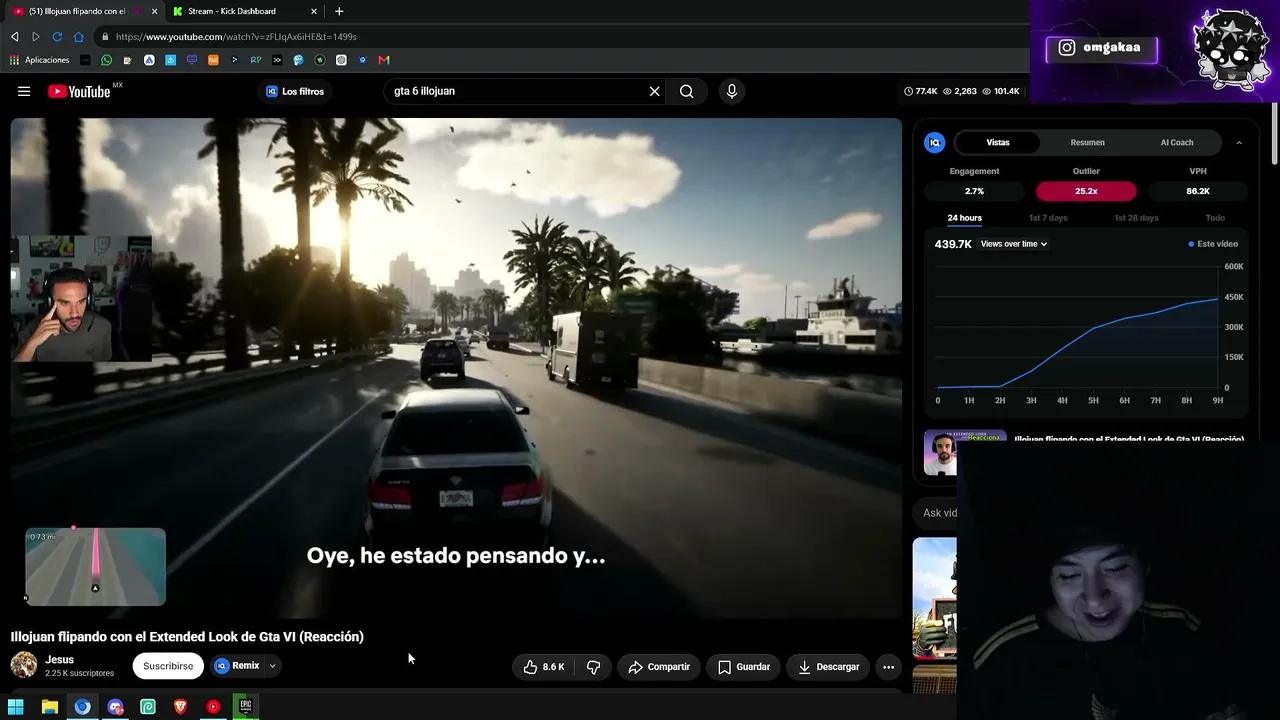The width and height of the screenshot is (1280, 720).
Task: Toggle the Este video chart legend
Action: click(x=1213, y=244)
